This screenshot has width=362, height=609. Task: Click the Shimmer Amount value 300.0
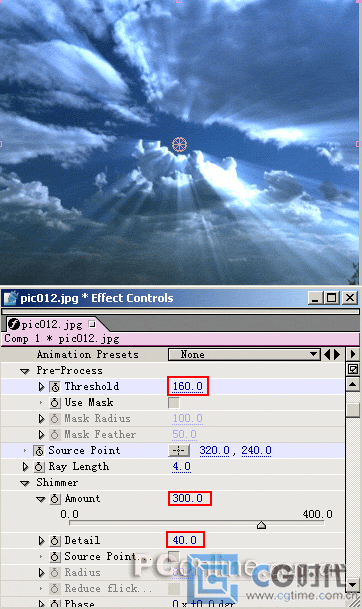(x=188, y=498)
